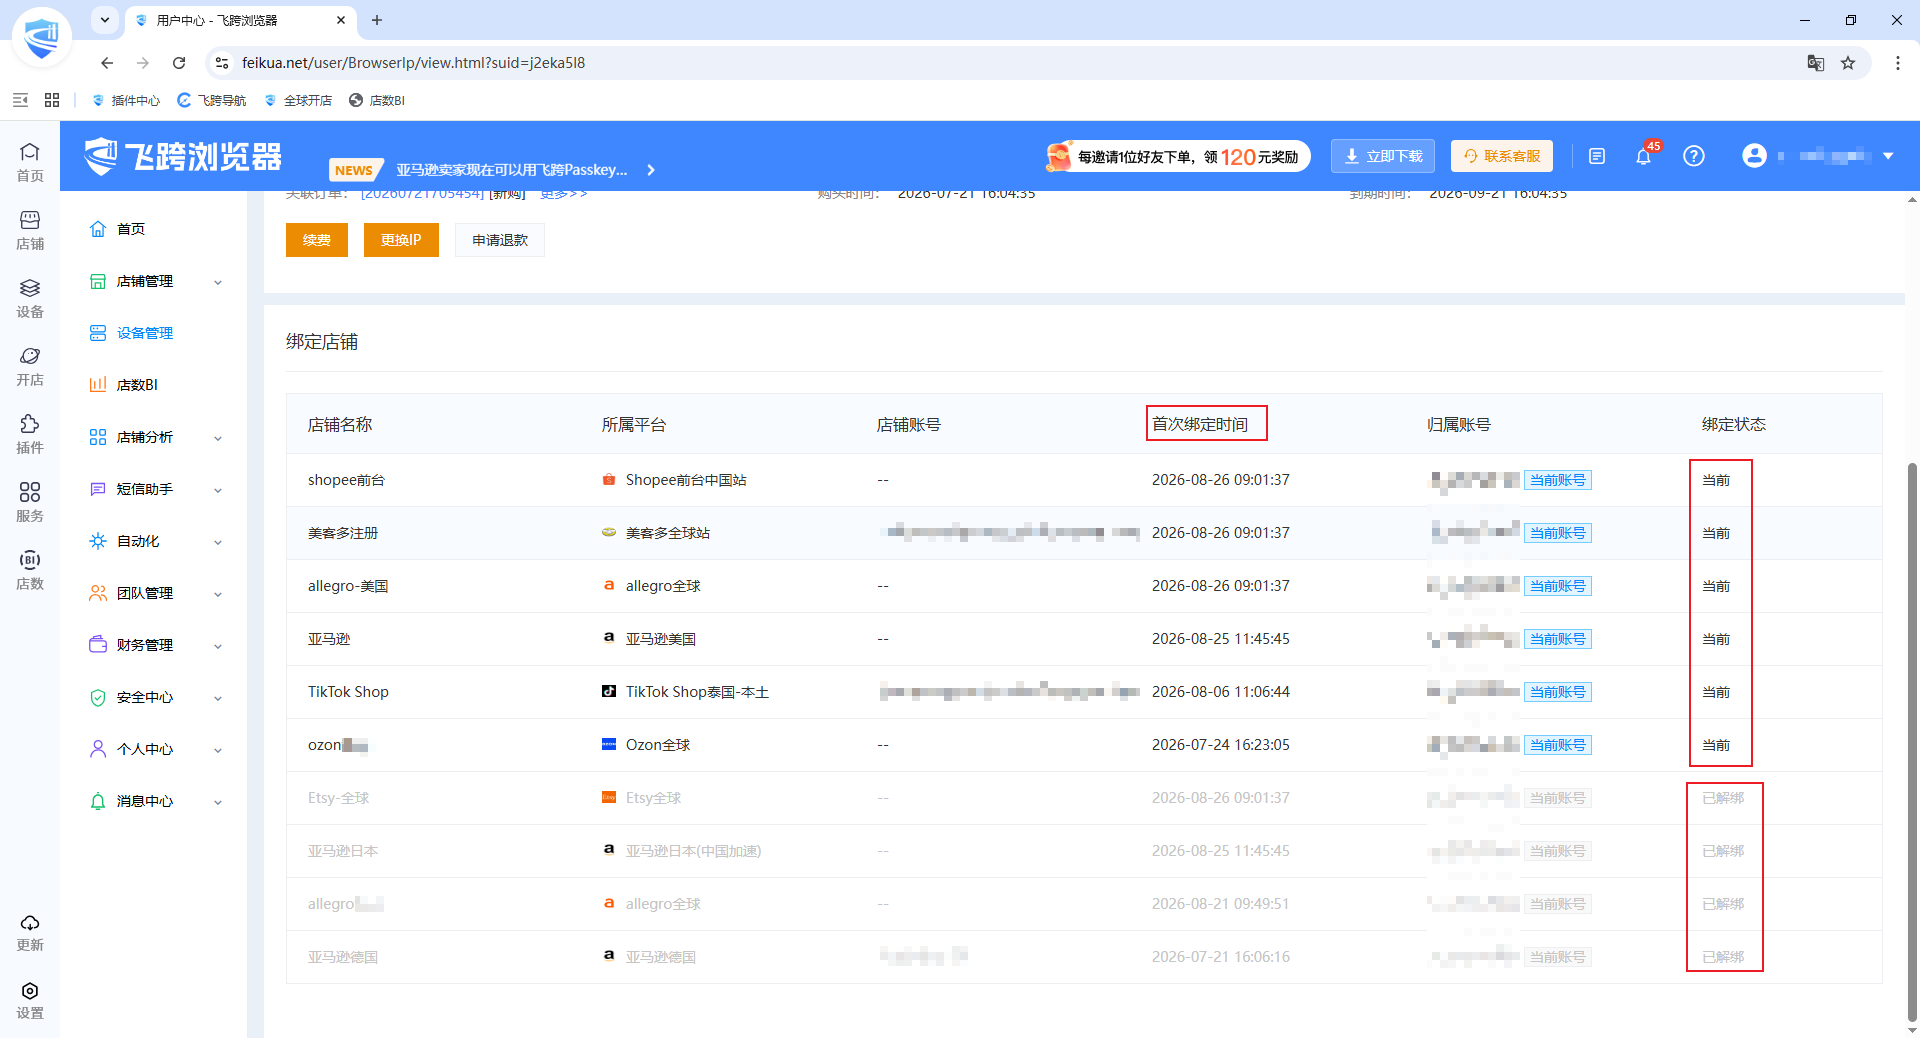Click the 飞跨浏览器 logo
Image resolution: width=1920 pixels, height=1038 pixels.
(183, 156)
